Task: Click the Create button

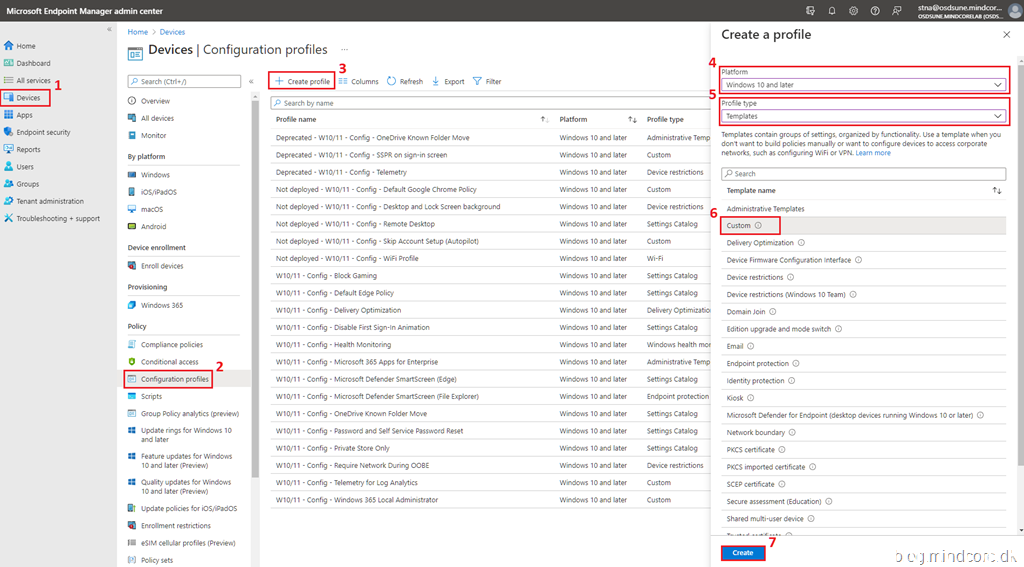Action: click(743, 553)
